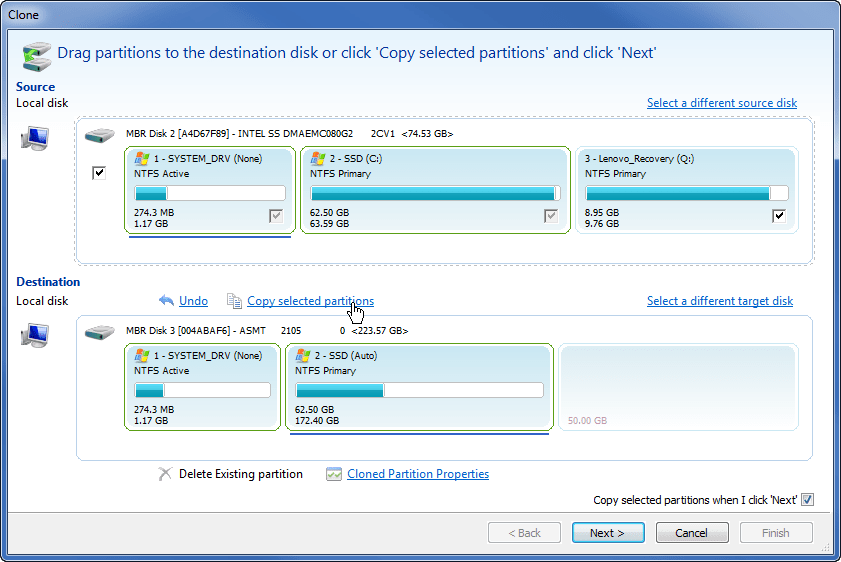Open Cloned Partition Properties link
This screenshot has height=562, width=841.
pos(418,474)
